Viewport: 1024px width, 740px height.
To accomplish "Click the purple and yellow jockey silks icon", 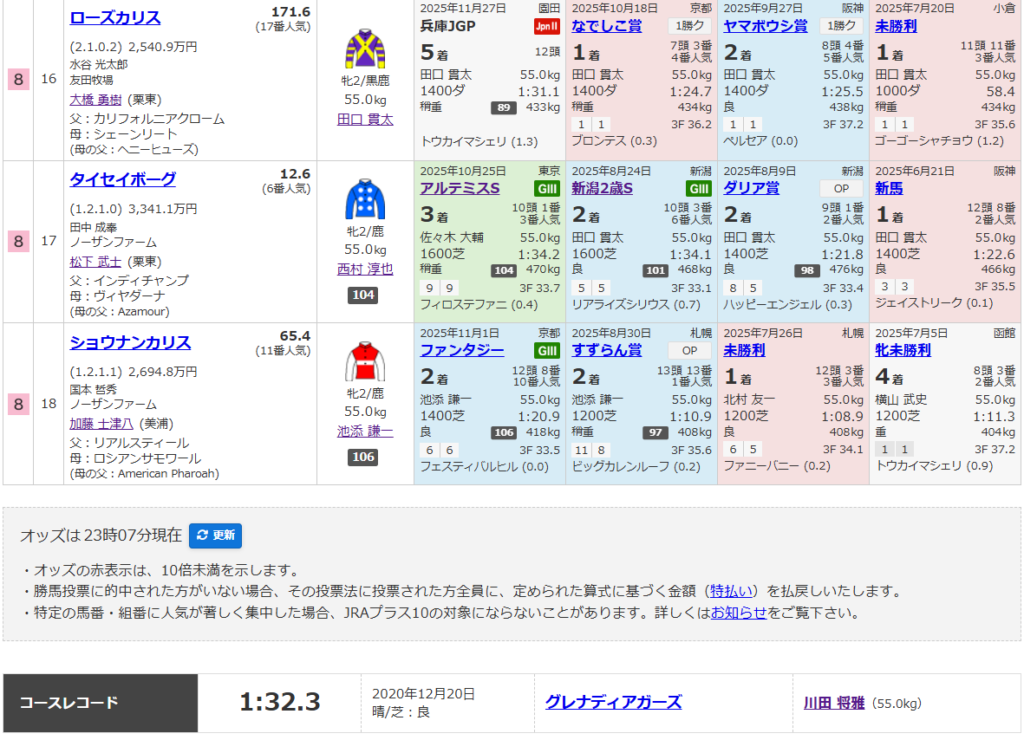I will click(365, 47).
